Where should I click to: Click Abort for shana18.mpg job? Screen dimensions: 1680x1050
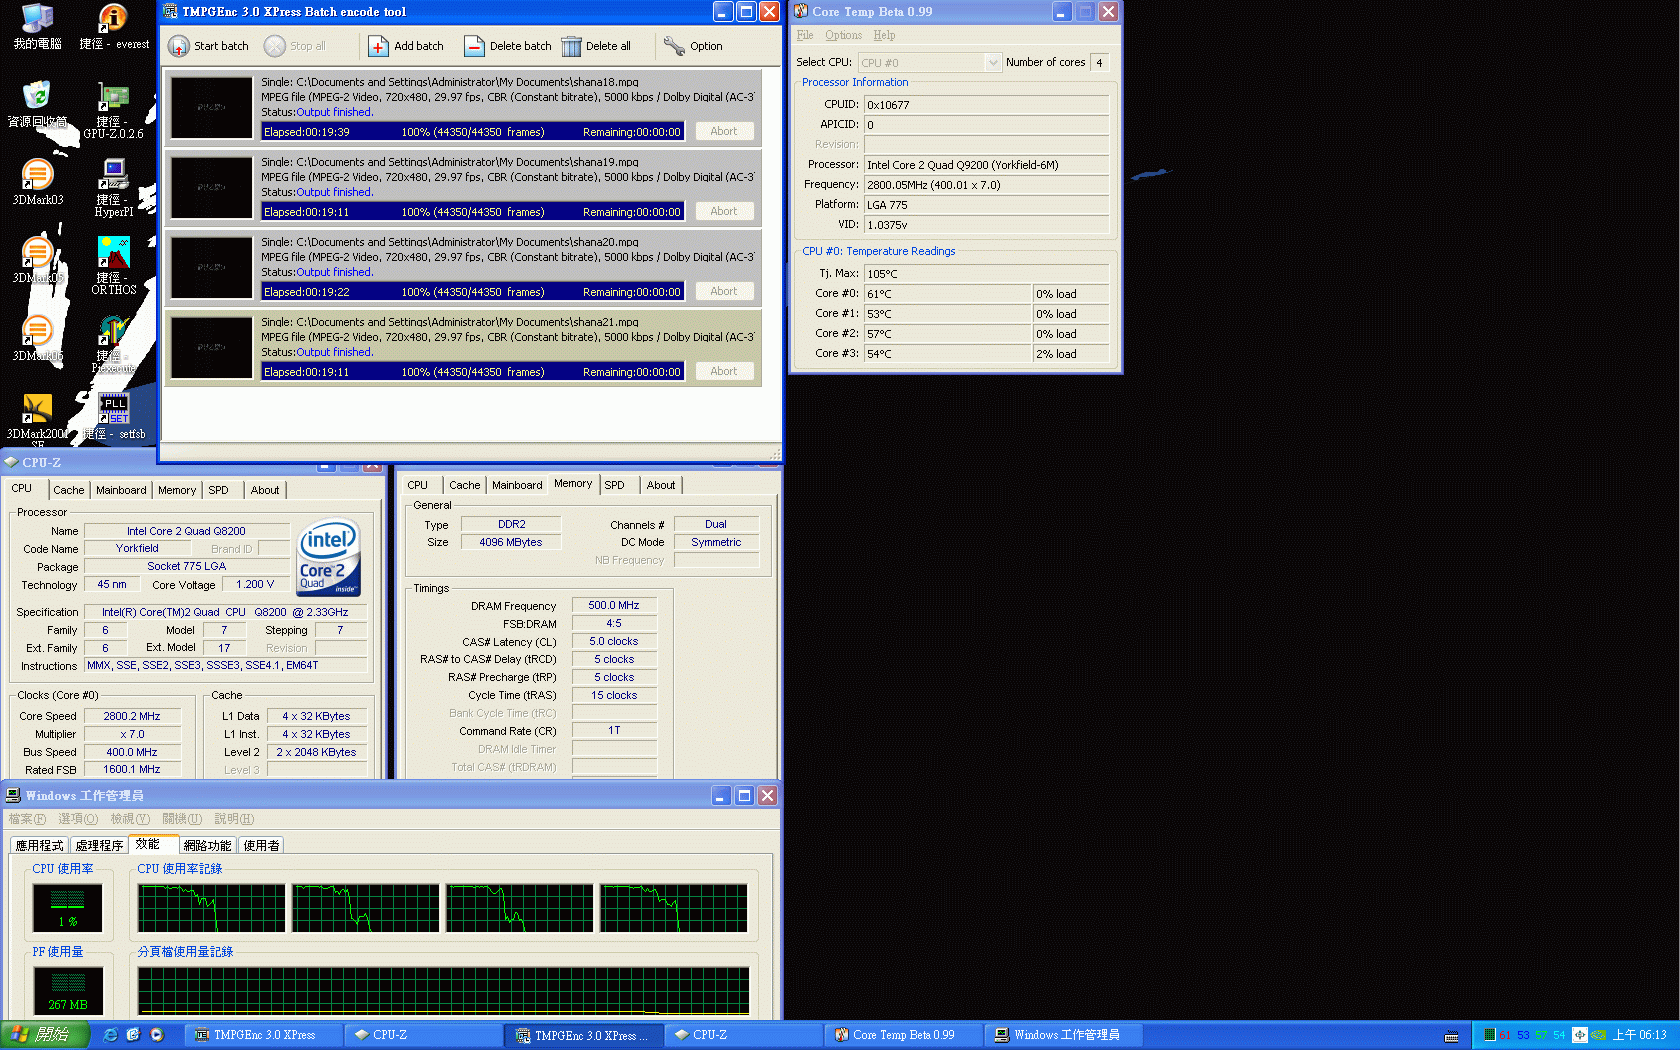click(x=723, y=131)
